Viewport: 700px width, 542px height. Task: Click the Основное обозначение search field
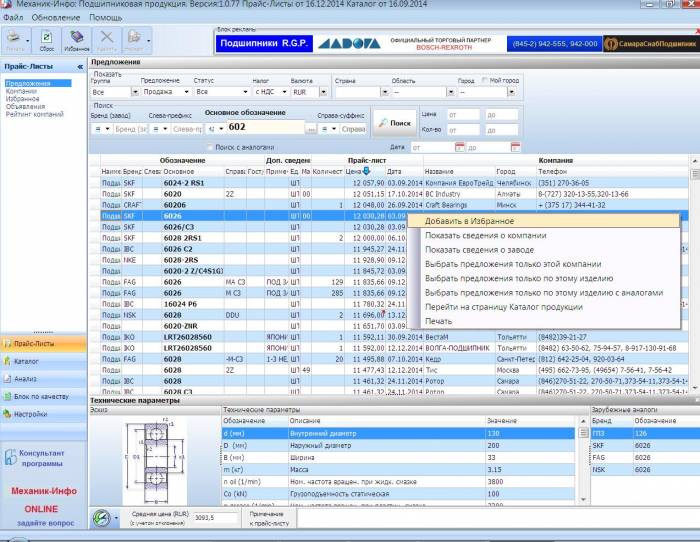point(264,127)
